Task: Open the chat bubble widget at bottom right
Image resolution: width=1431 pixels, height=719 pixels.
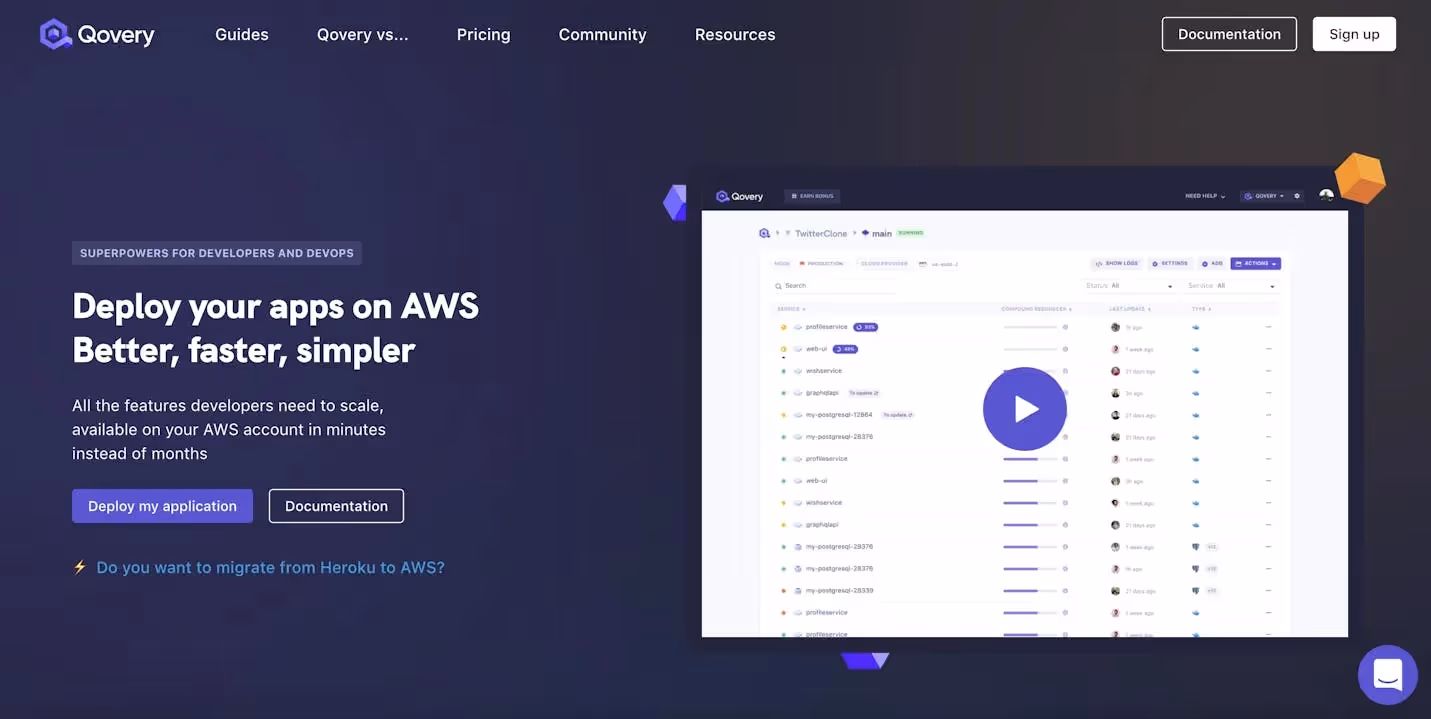Action: pos(1387,674)
